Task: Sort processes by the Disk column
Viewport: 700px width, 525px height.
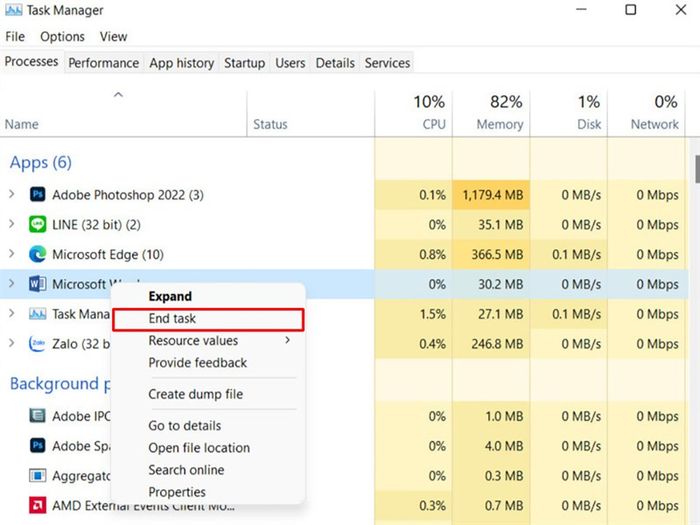Action: pos(569,113)
